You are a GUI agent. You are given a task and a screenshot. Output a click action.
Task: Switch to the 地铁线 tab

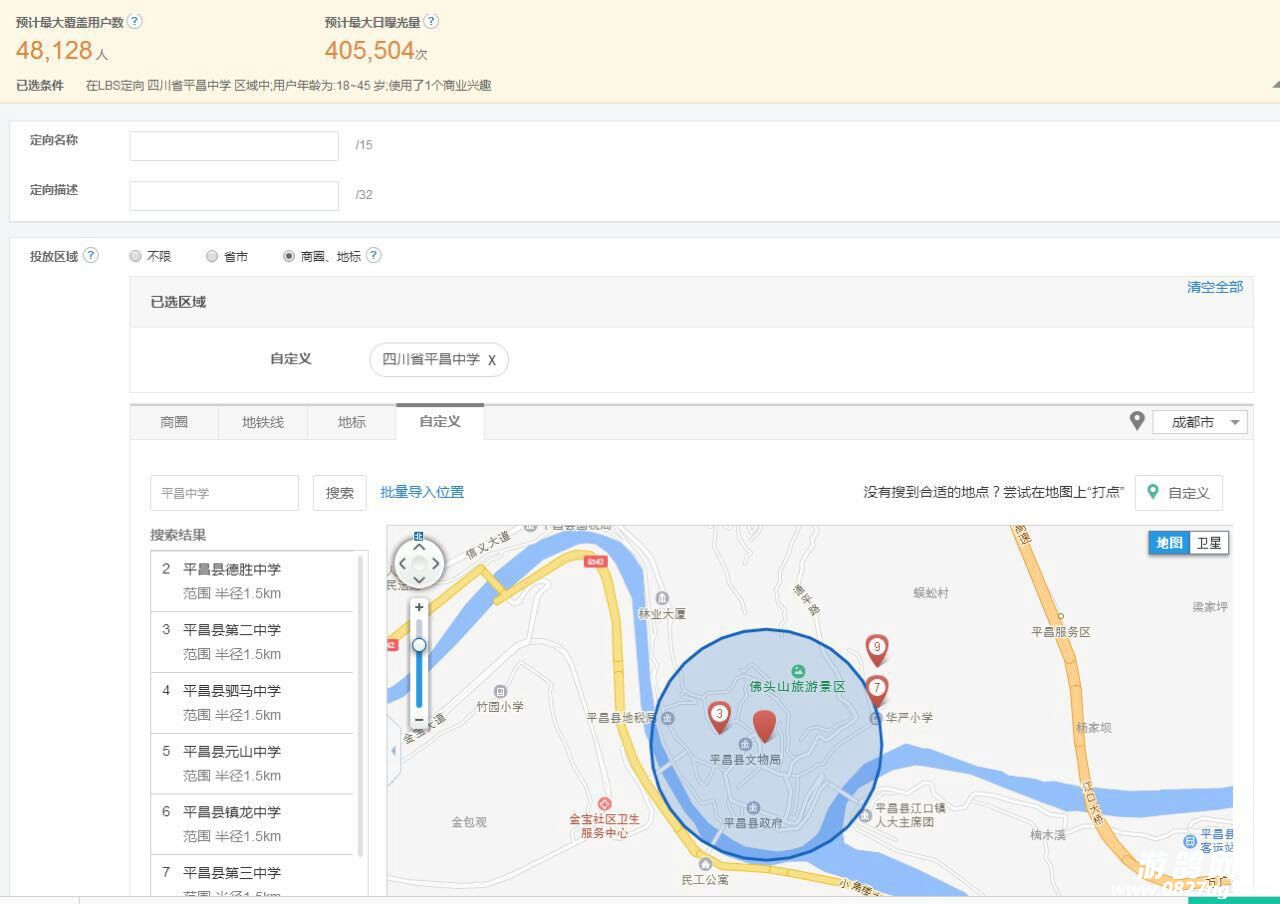point(263,422)
